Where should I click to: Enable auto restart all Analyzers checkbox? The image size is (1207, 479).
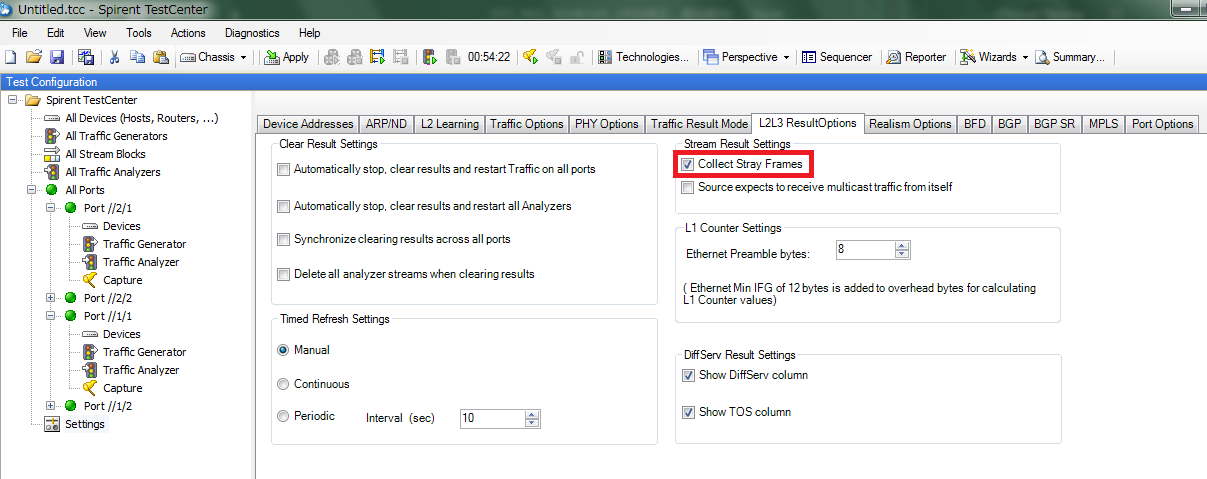coord(283,206)
